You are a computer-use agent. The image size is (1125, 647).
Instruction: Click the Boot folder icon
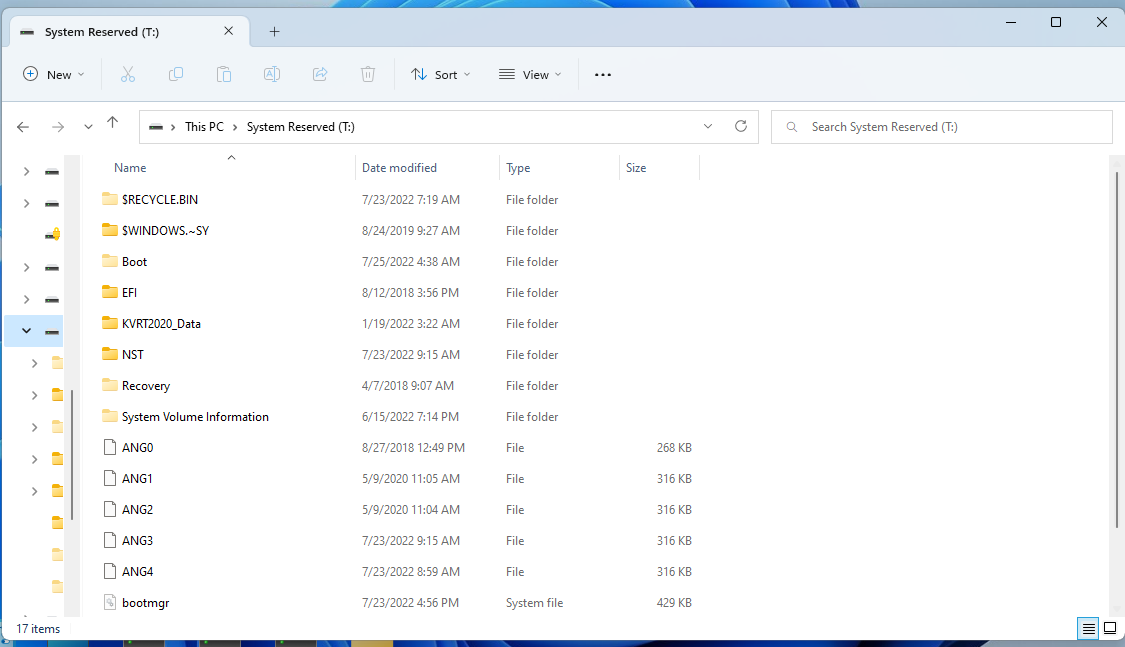110,261
